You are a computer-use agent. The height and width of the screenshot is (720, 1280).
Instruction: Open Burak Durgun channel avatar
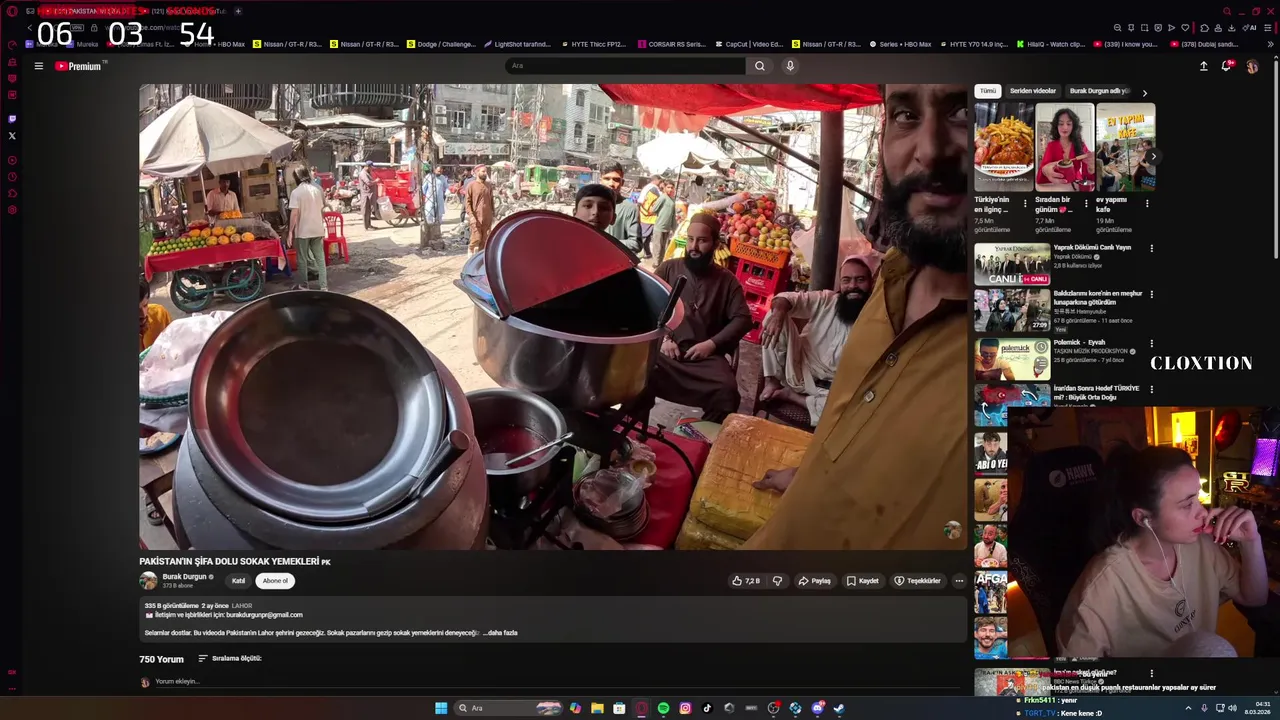pos(148,581)
